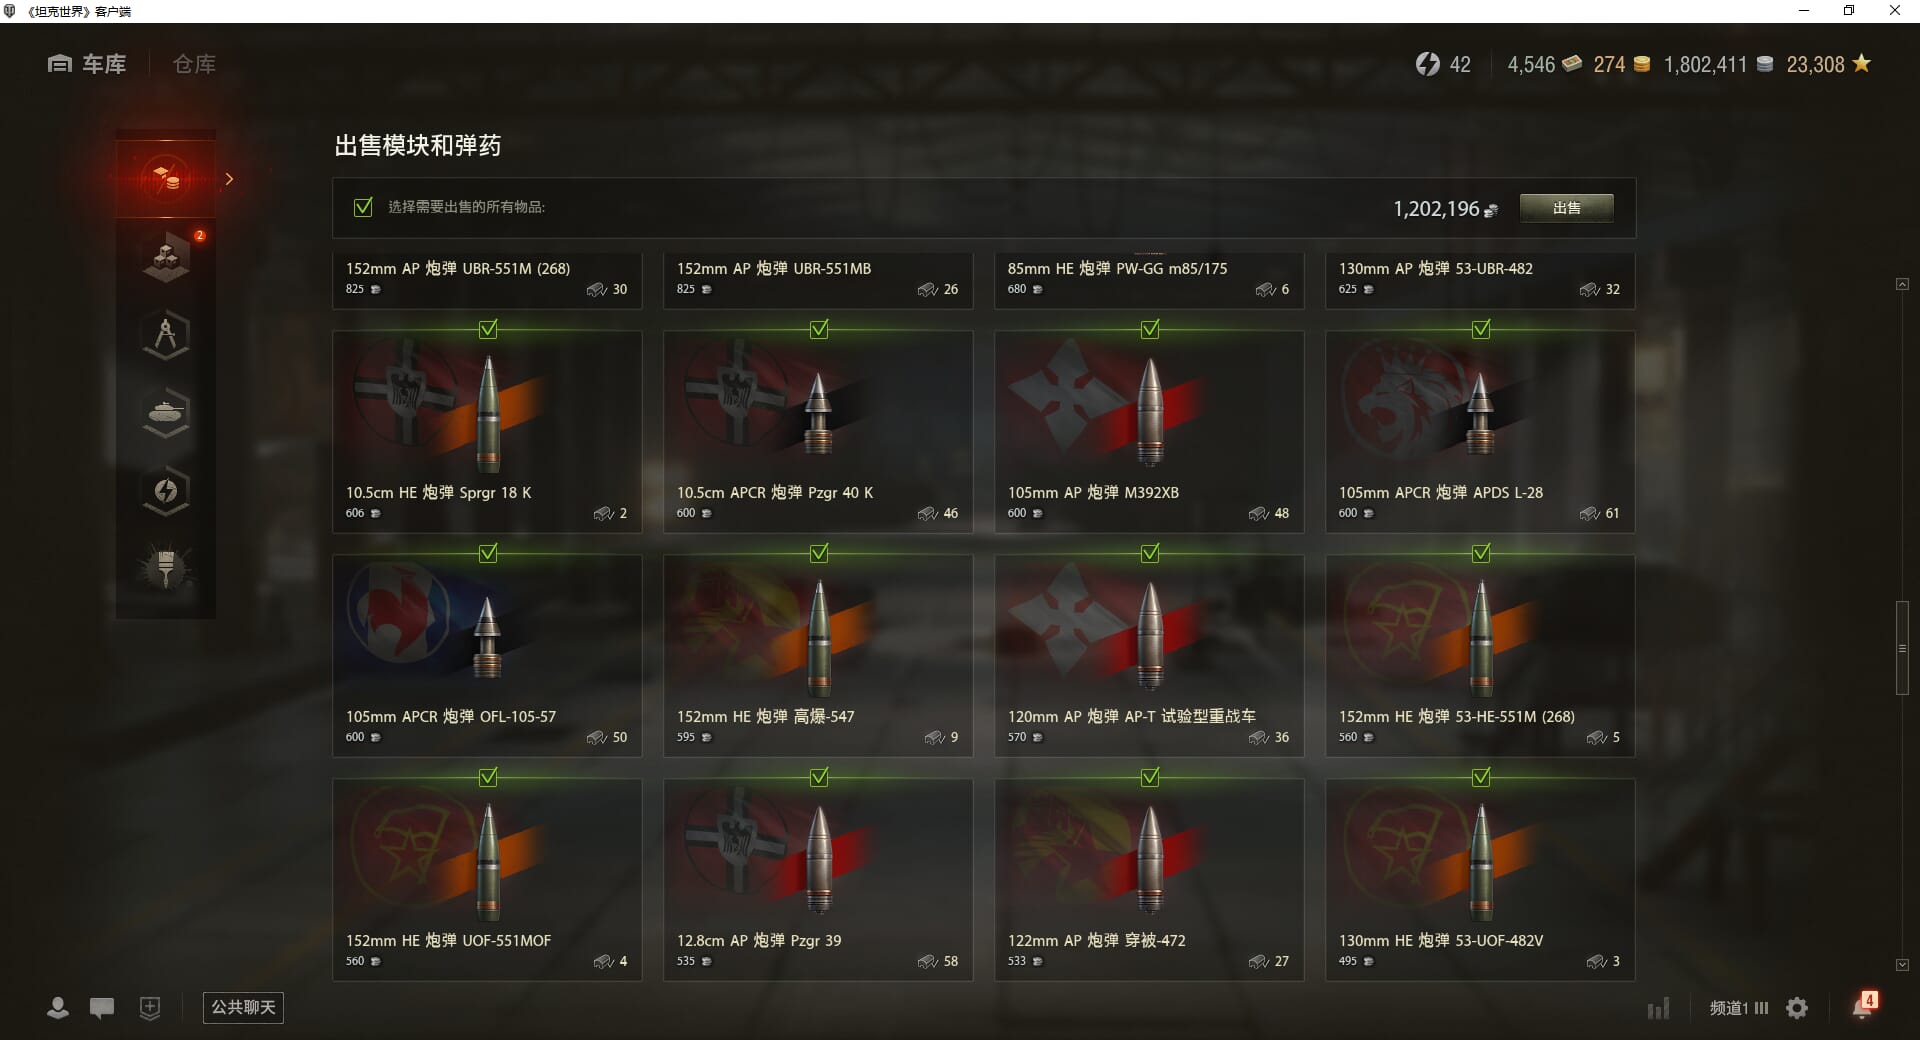Open the 公共聊天 public chat button

click(x=243, y=1008)
